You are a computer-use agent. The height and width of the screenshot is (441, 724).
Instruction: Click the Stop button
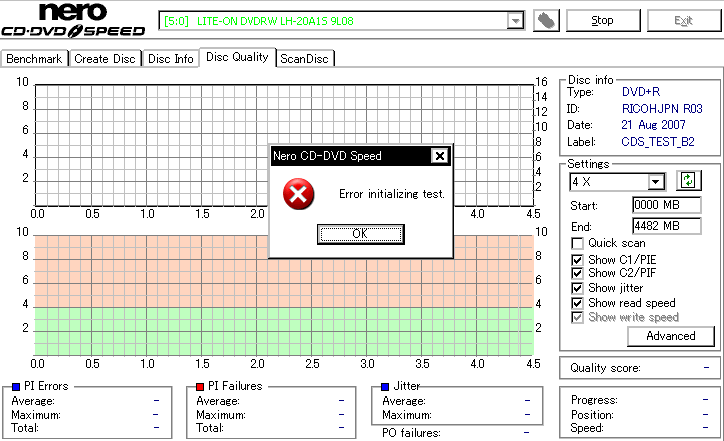tap(603, 21)
